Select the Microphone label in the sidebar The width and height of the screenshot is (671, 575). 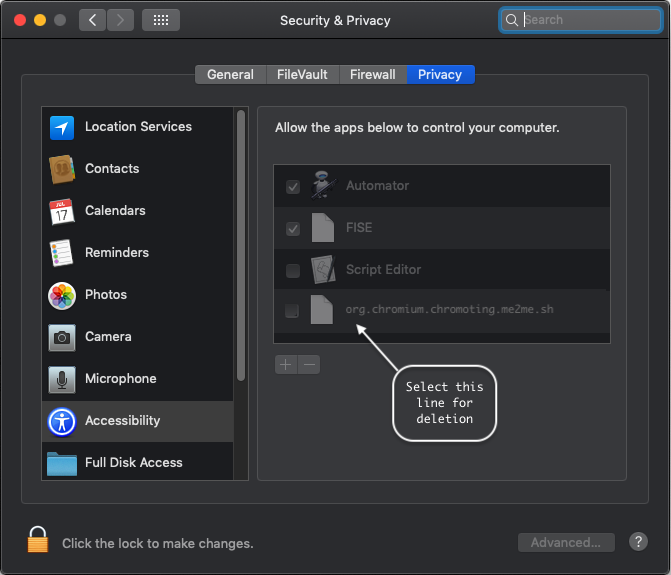121,379
